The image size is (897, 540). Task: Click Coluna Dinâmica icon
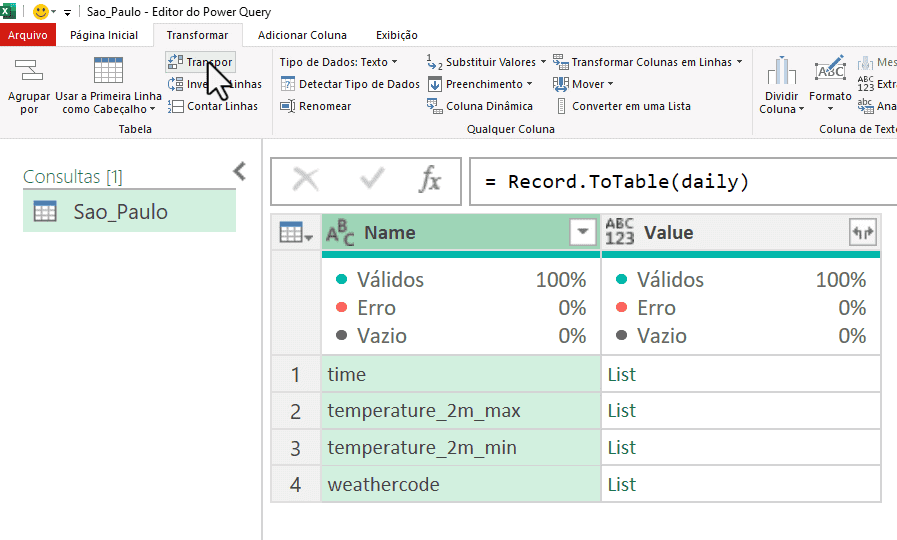(x=434, y=106)
